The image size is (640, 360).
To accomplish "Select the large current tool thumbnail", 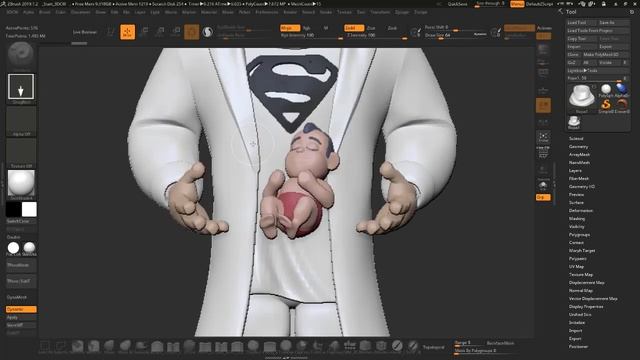I will click(x=582, y=98).
